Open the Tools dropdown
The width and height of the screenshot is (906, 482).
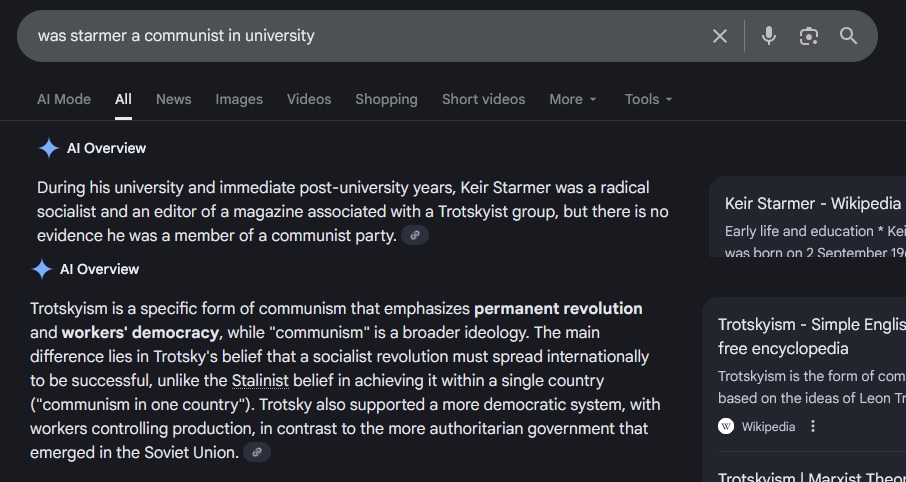click(648, 99)
